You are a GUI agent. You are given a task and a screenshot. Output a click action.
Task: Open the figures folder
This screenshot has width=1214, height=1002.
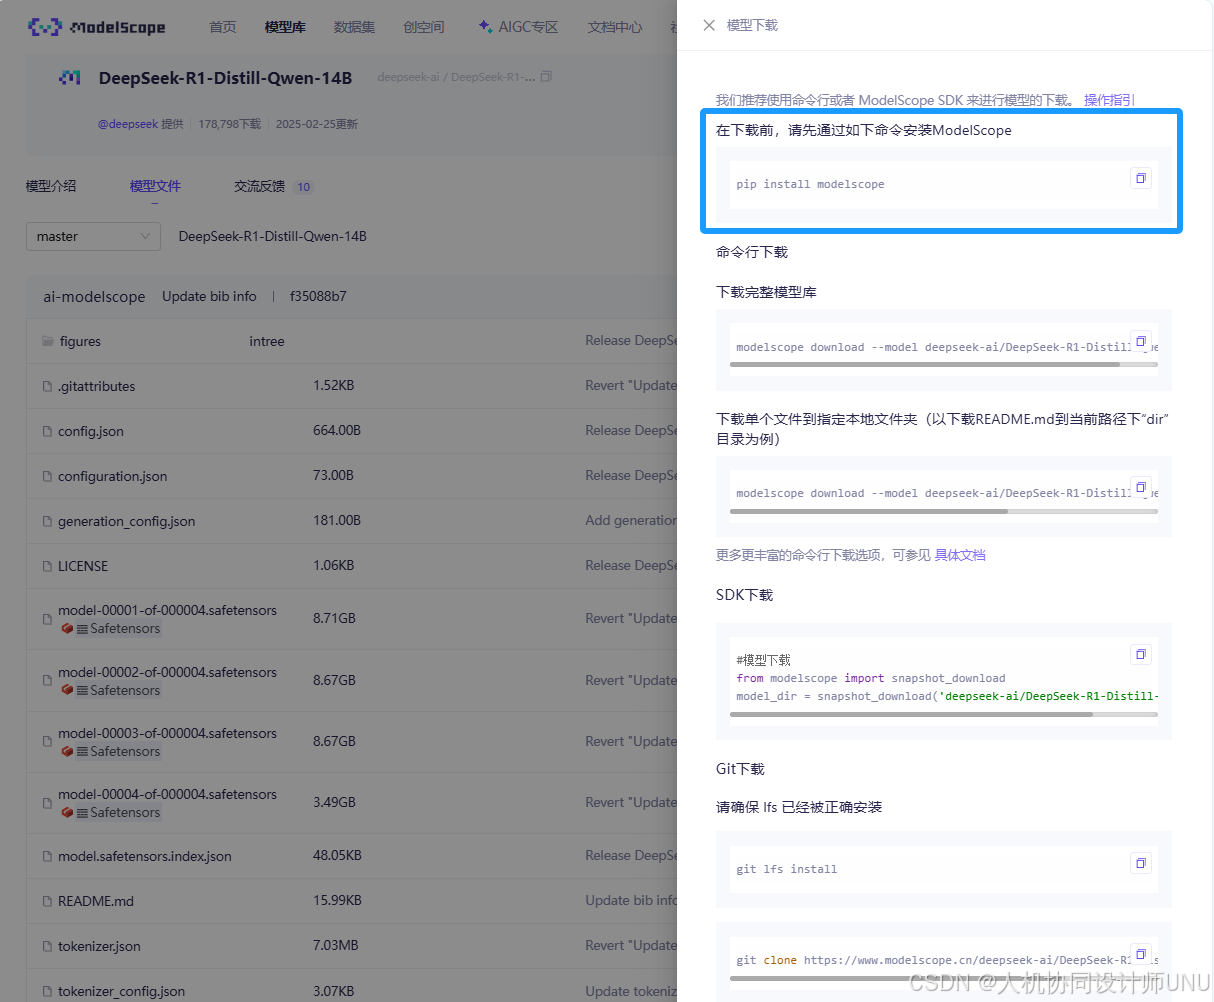tap(80, 341)
